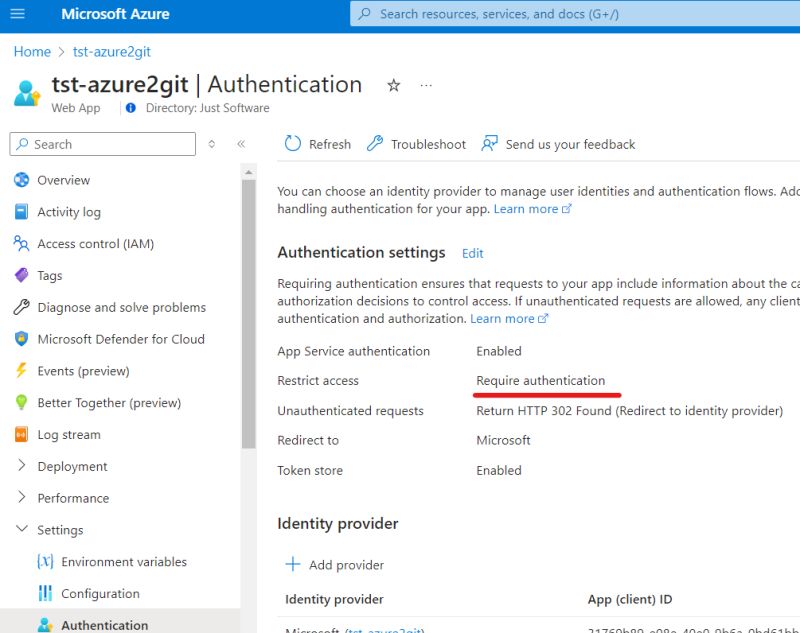Open the Troubleshoot tool
The width and height of the screenshot is (800, 633).
(375, 144)
